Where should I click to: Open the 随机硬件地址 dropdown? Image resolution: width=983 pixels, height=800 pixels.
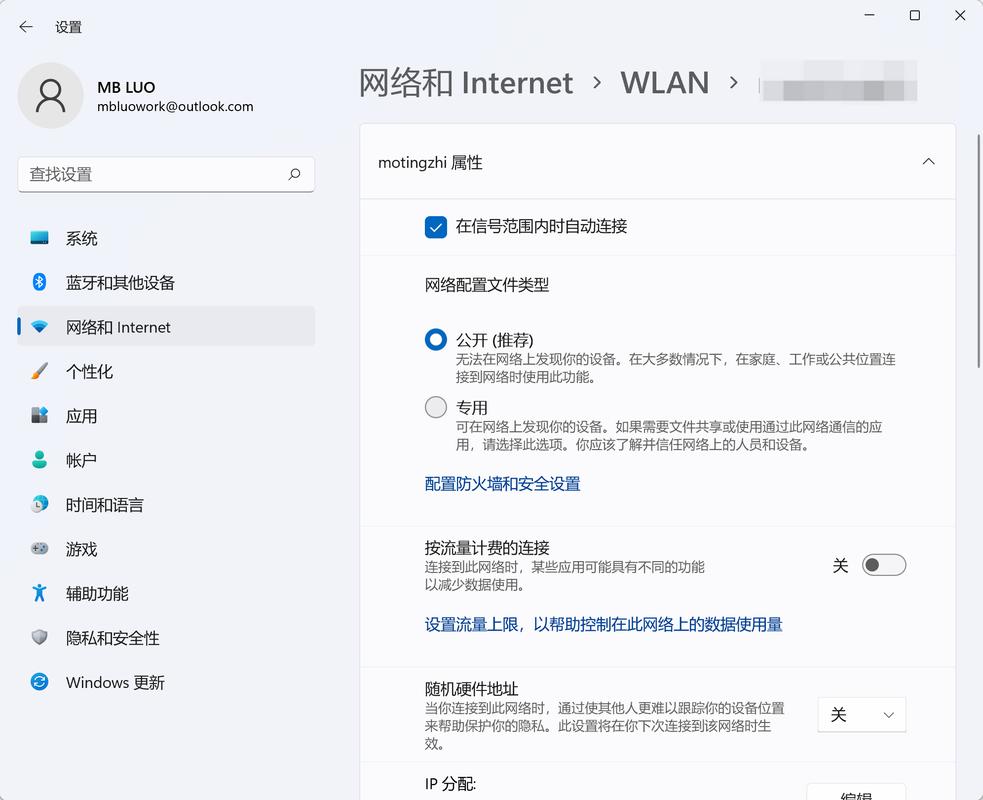(861, 715)
